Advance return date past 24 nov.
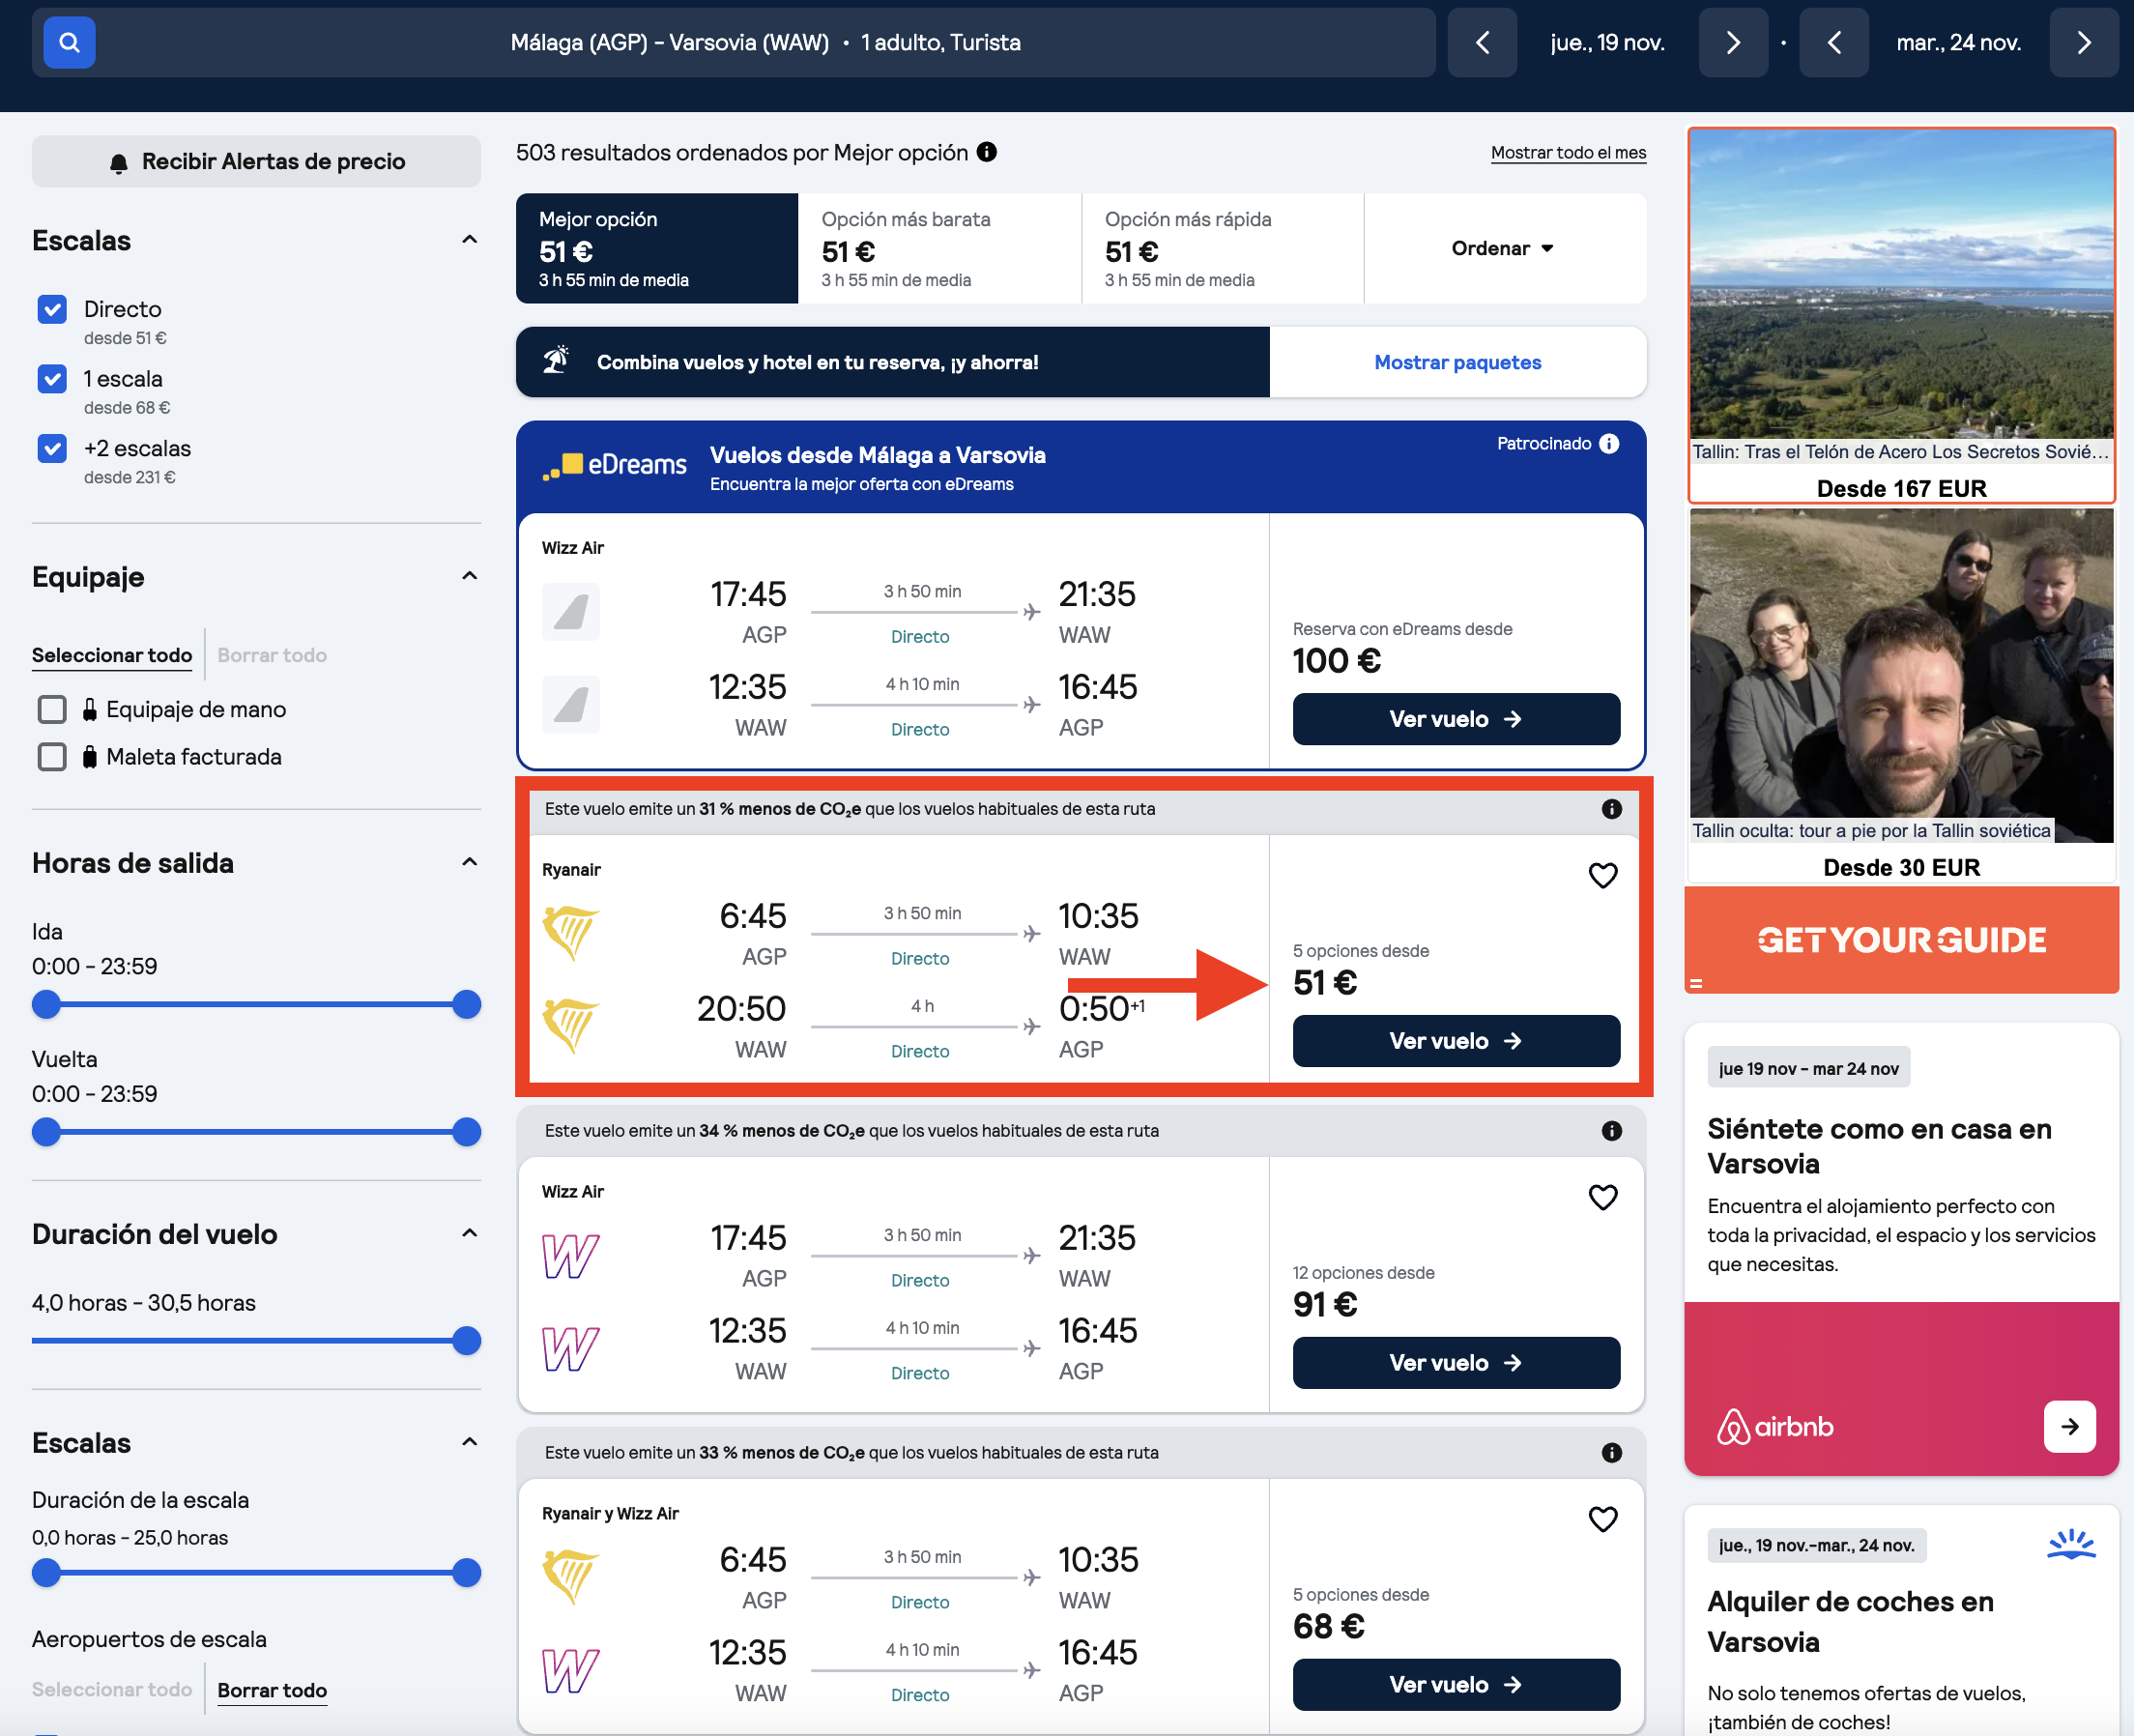Image resolution: width=2134 pixels, height=1736 pixels. pyautogui.click(x=2084, y=42)
